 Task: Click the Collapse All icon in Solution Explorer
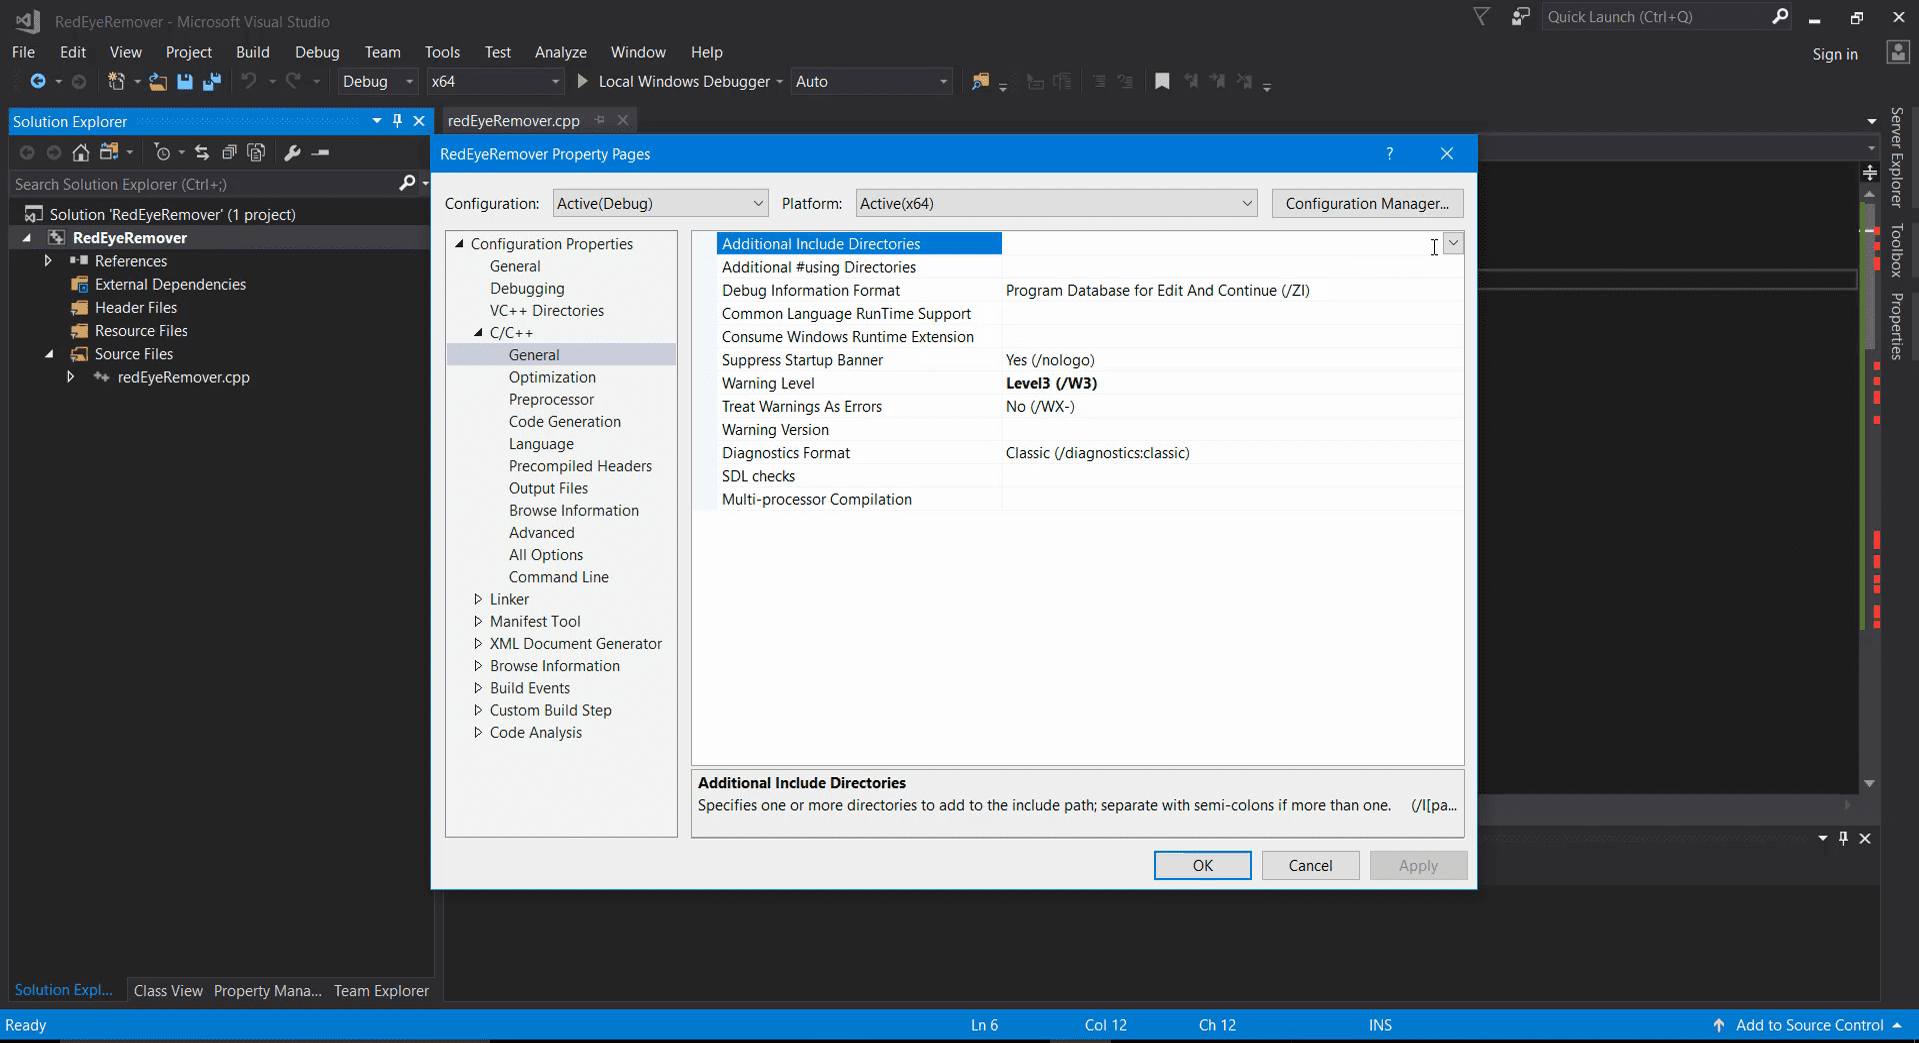click(x=229, y=152)
